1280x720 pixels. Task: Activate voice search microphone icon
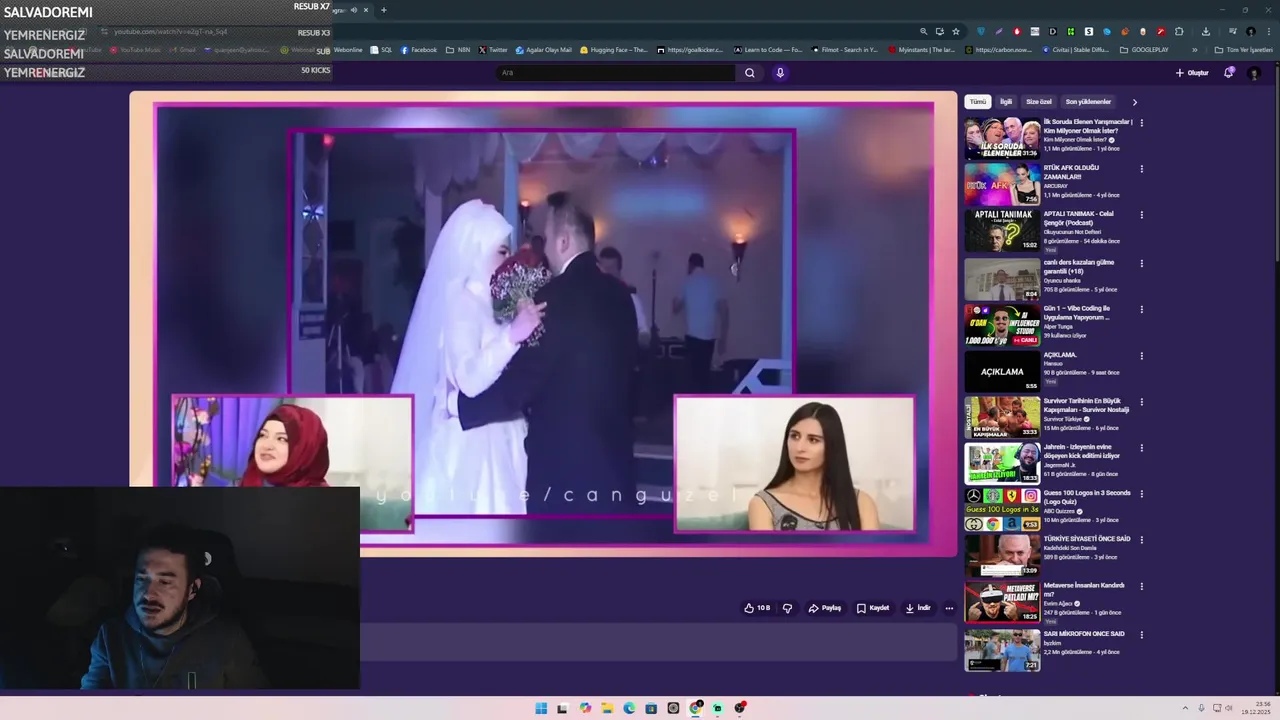tap(780, 73)
